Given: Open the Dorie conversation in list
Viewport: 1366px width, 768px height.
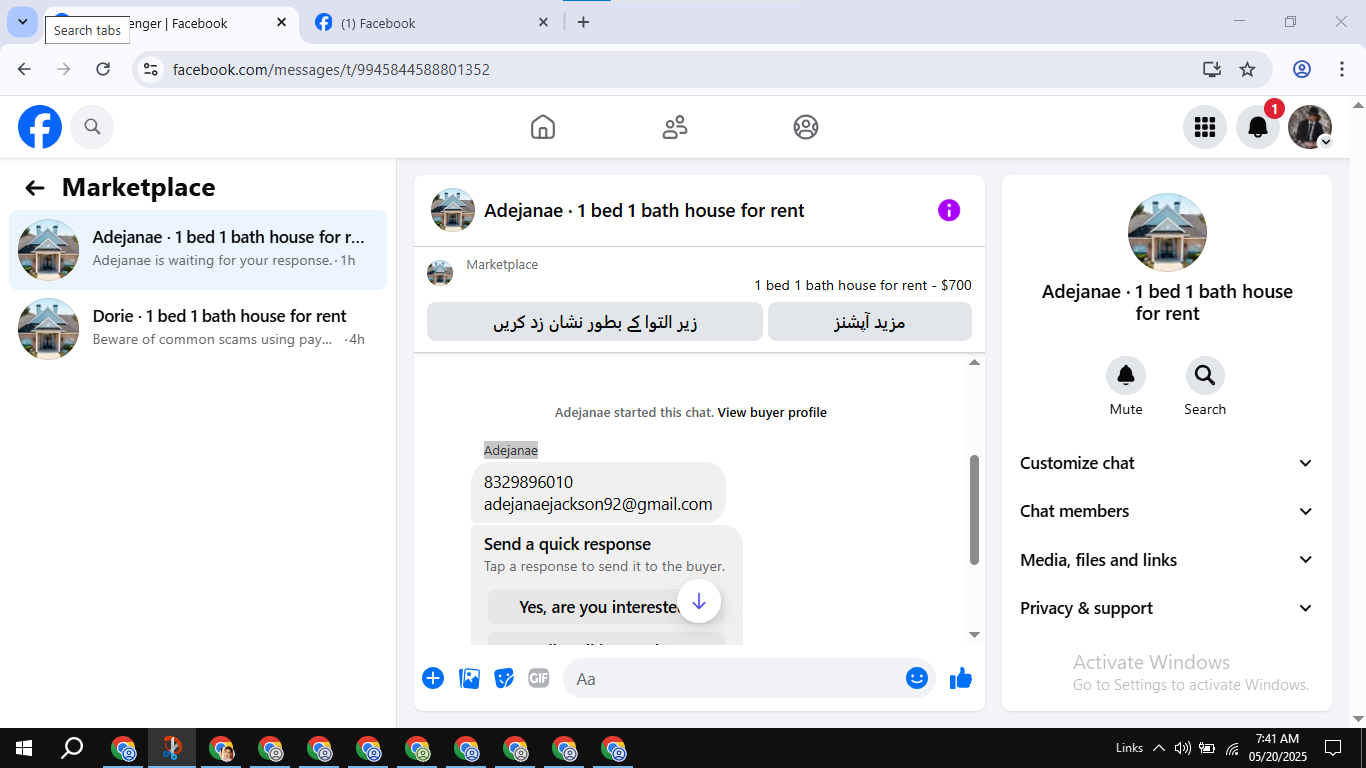Looking at the screenshot, I should pos(198,328).
